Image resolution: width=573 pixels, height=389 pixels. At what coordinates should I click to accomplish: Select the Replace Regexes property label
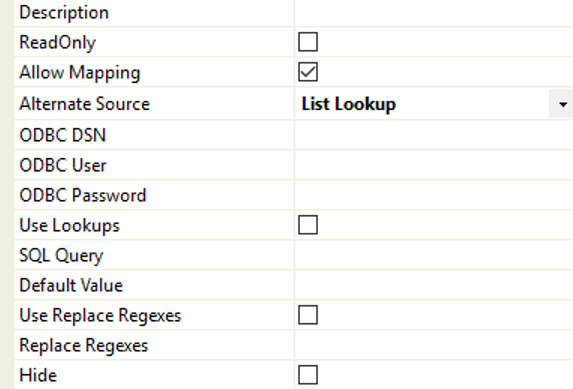83,345
